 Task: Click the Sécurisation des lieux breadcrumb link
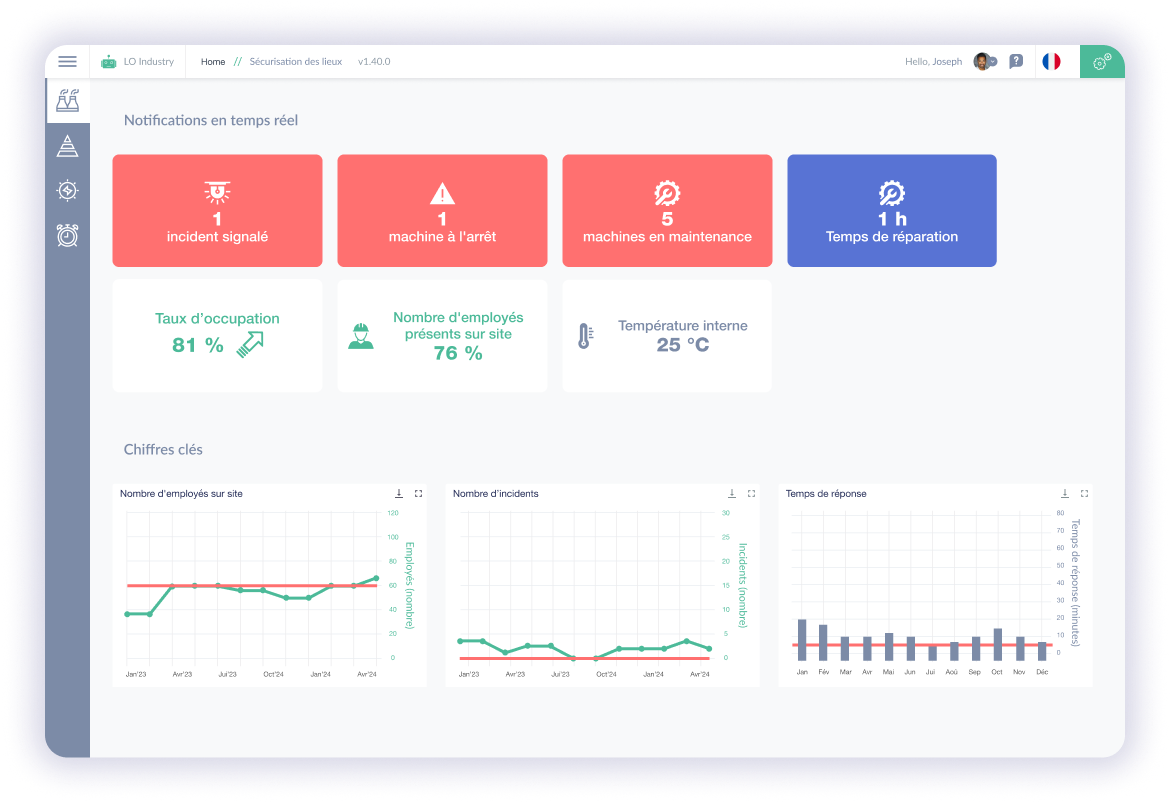[296, 61]
